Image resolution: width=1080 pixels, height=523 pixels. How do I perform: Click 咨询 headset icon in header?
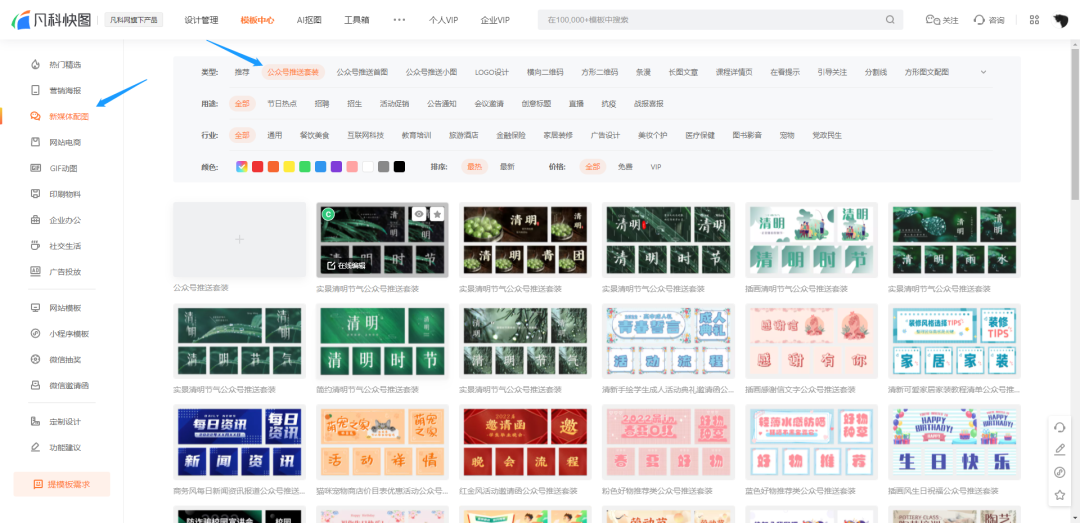(979, 20)
